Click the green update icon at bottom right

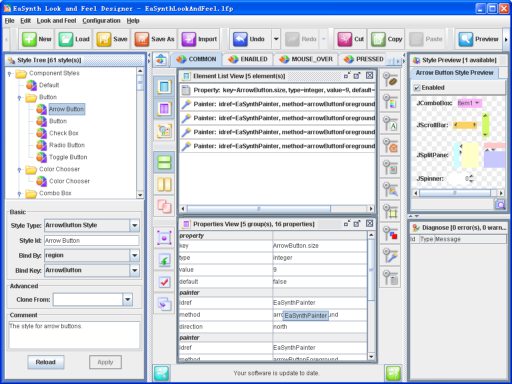tap(393, 373)
